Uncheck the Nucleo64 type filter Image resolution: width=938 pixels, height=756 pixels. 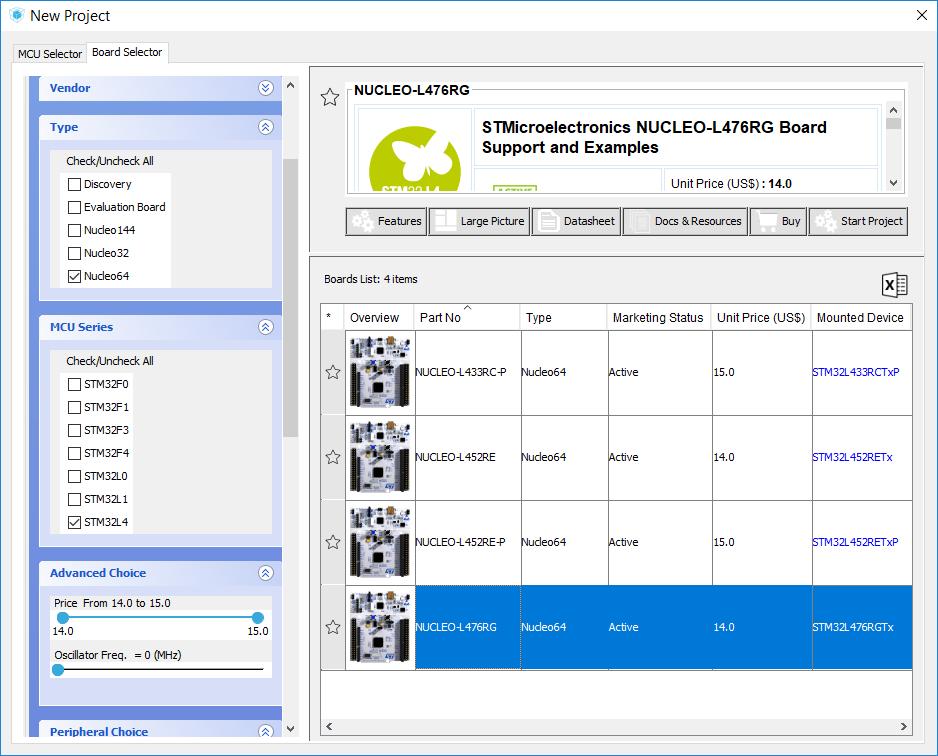point(74,276)
